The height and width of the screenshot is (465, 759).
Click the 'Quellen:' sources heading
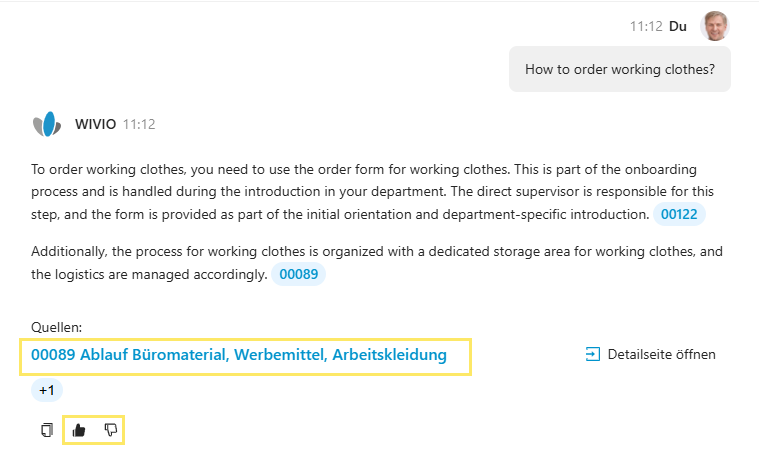point(57,327)
